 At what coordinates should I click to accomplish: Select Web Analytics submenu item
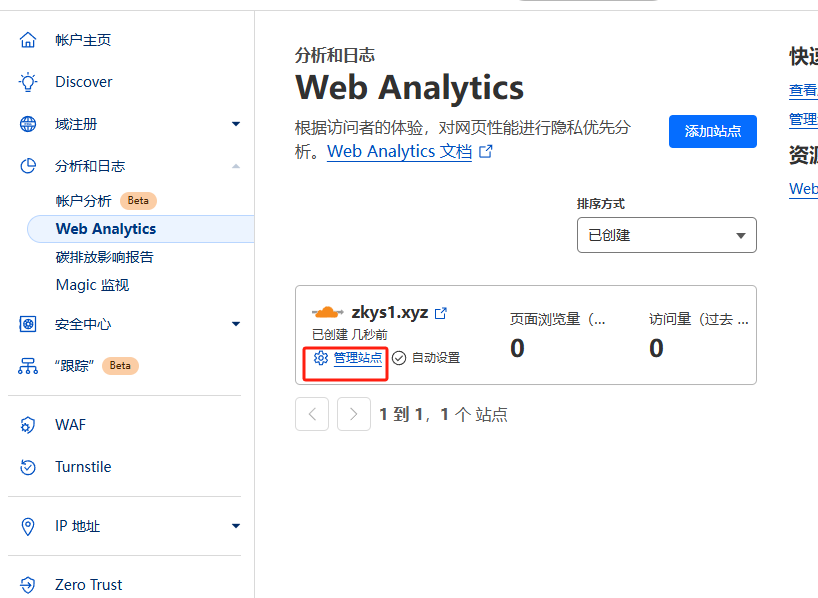tap(141, 229)
